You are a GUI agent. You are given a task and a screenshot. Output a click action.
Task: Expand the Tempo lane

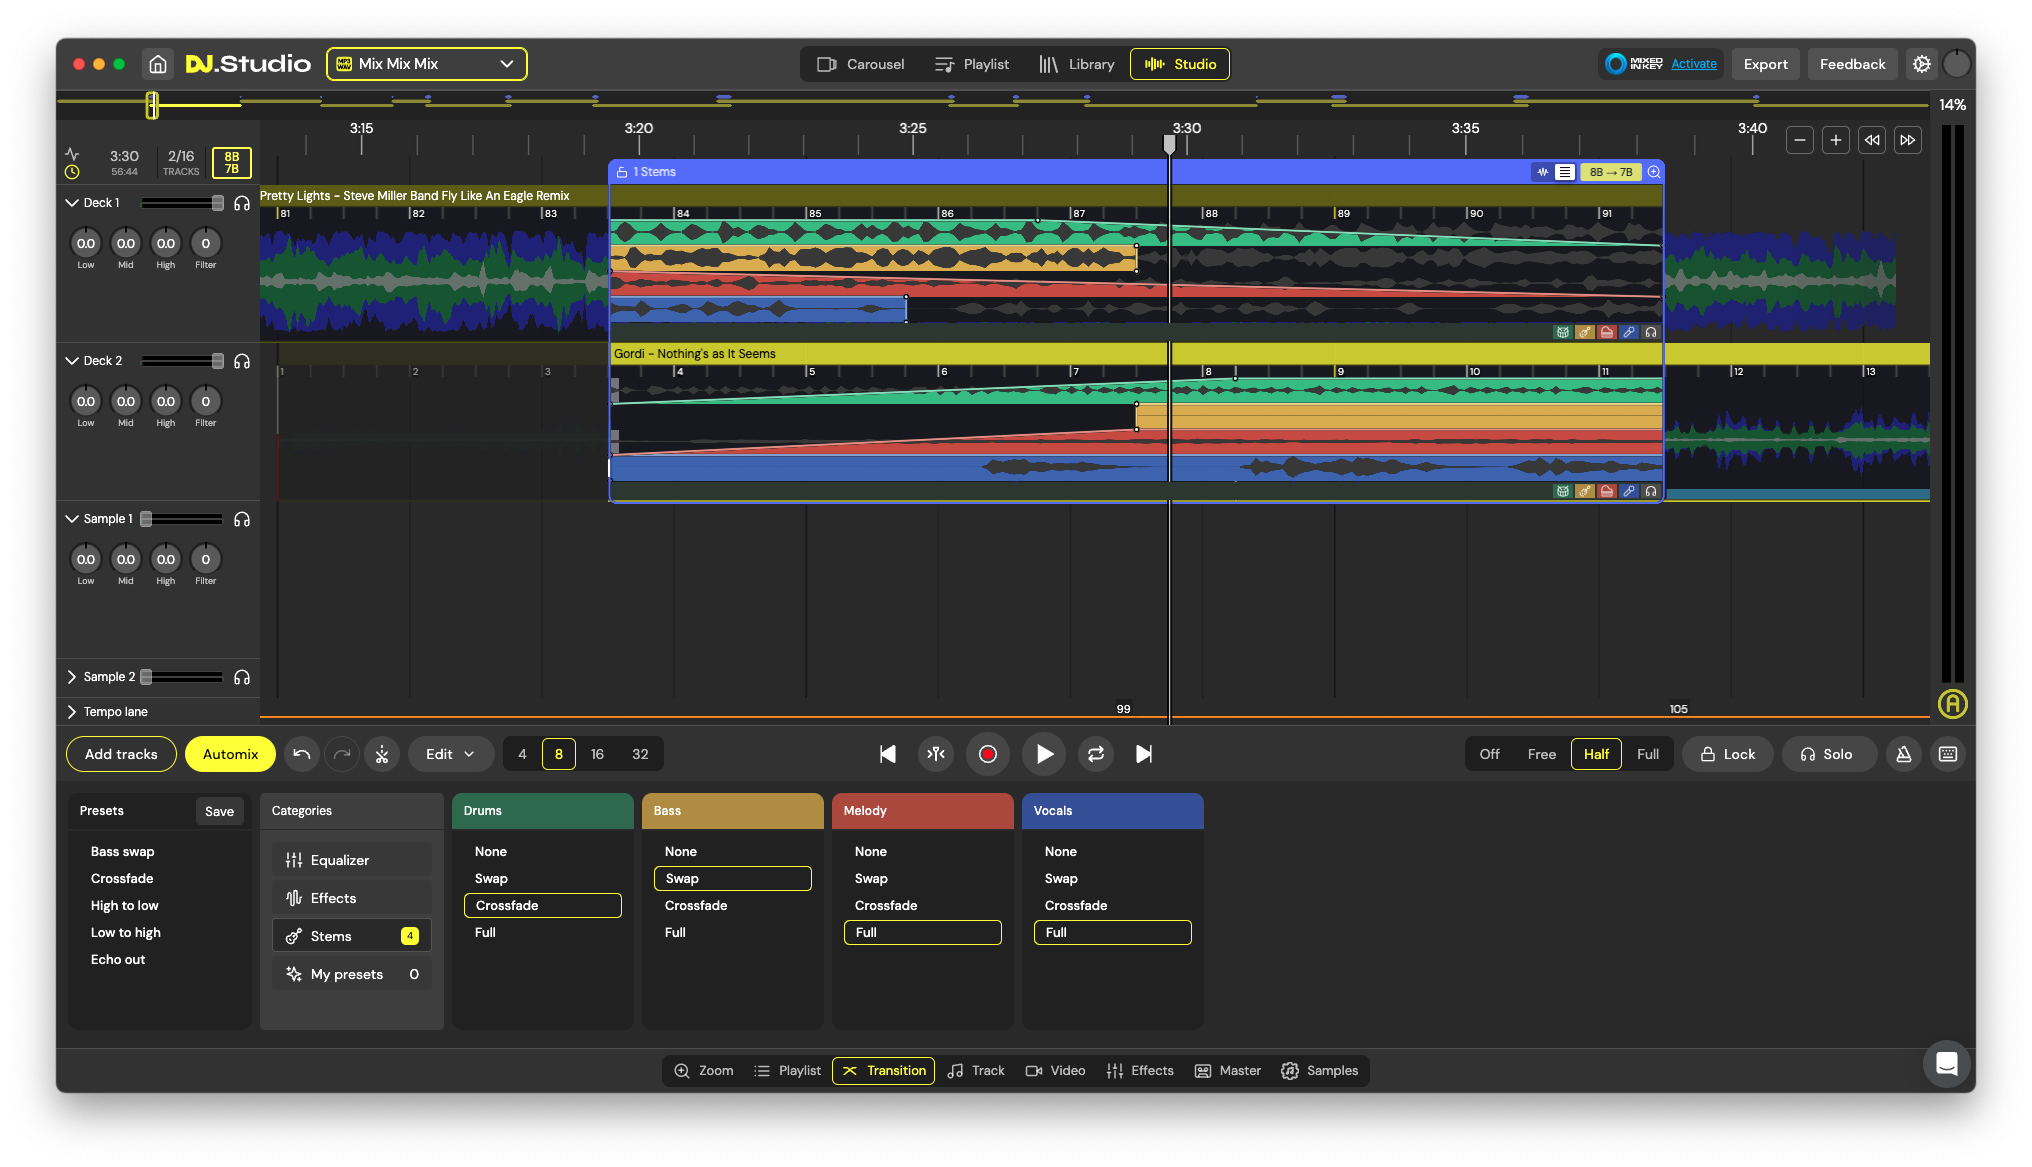71,712
